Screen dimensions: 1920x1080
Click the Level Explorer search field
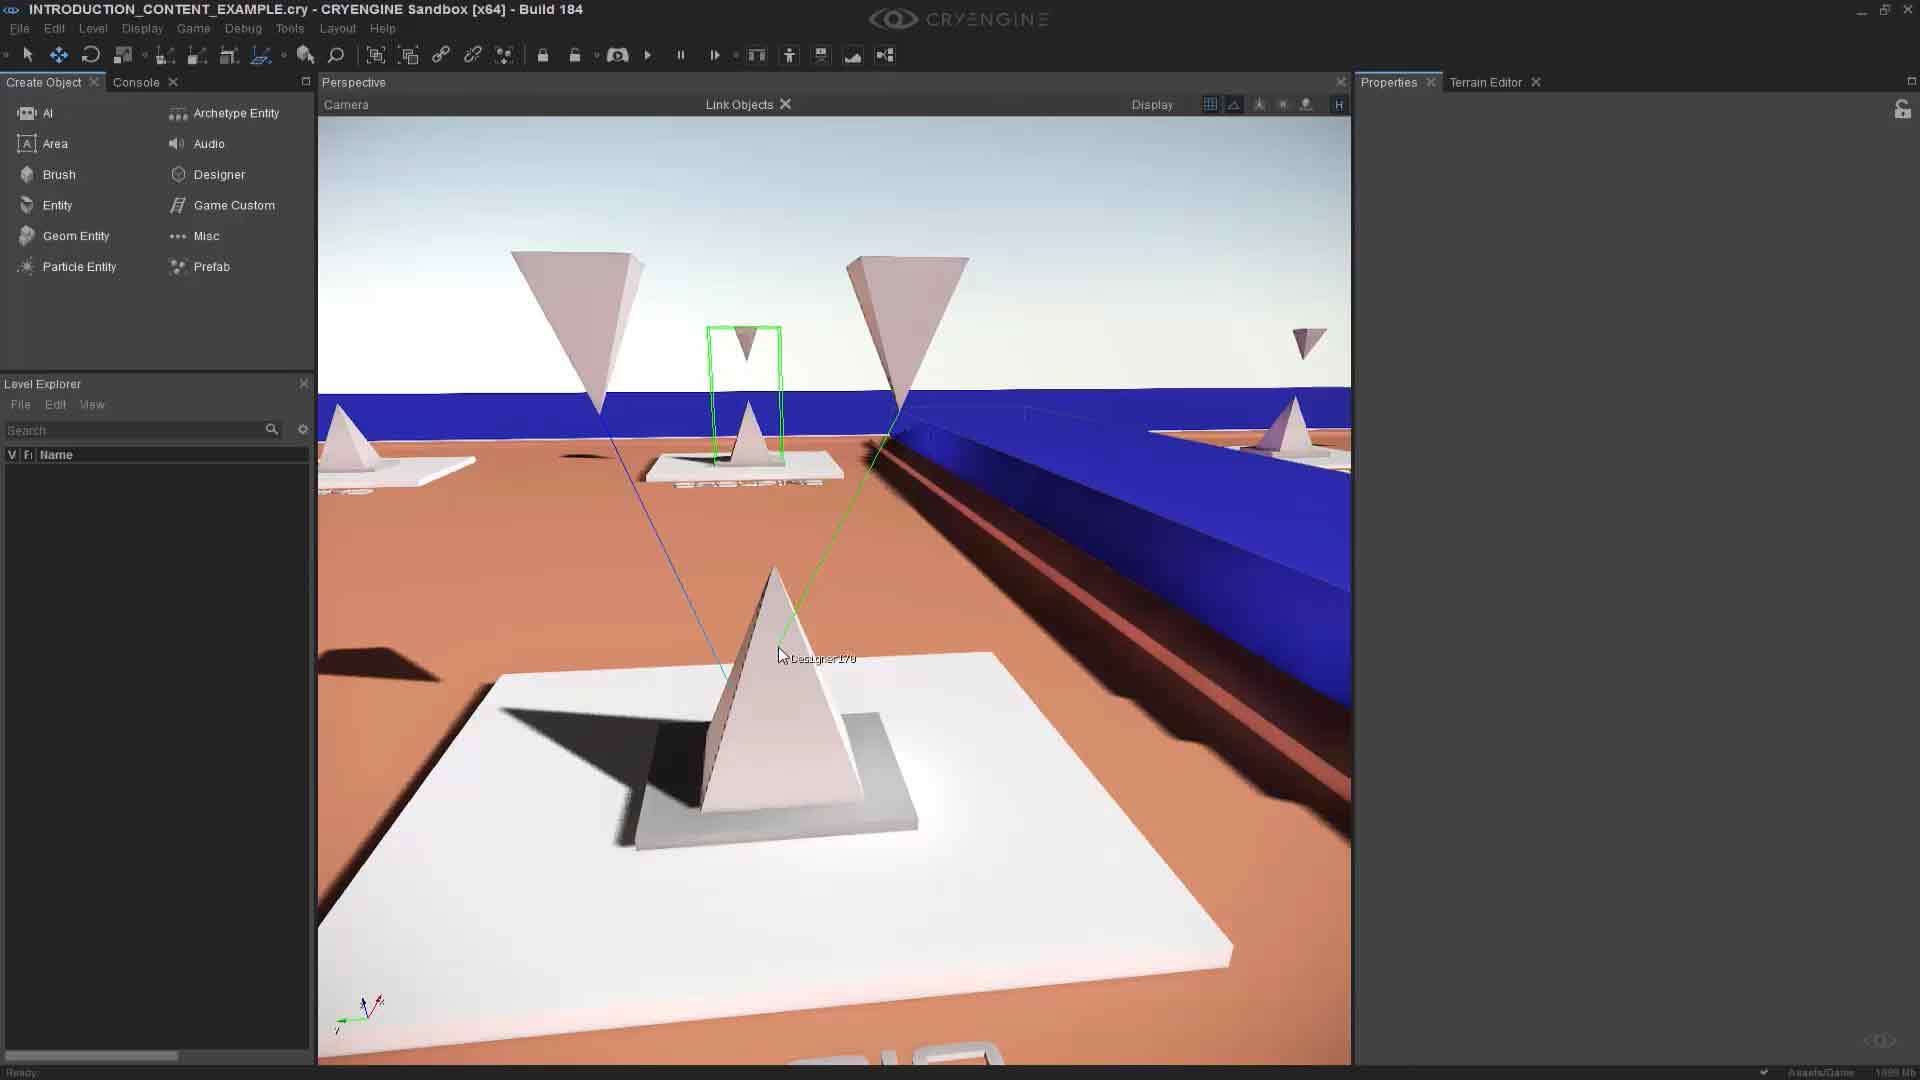pyautogui.click(x=130, y=430)
